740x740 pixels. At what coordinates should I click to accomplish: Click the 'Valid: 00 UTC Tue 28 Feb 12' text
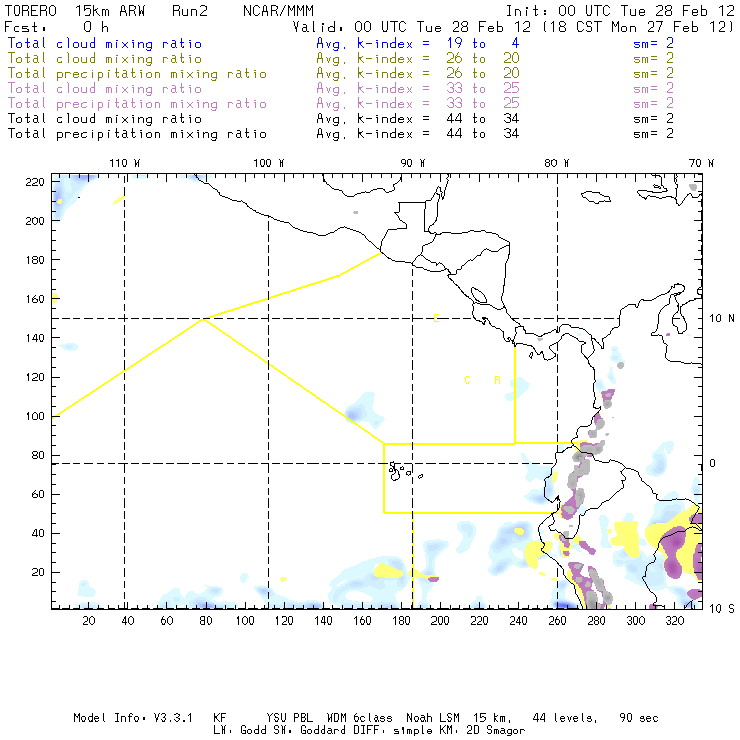click(412, 27)
